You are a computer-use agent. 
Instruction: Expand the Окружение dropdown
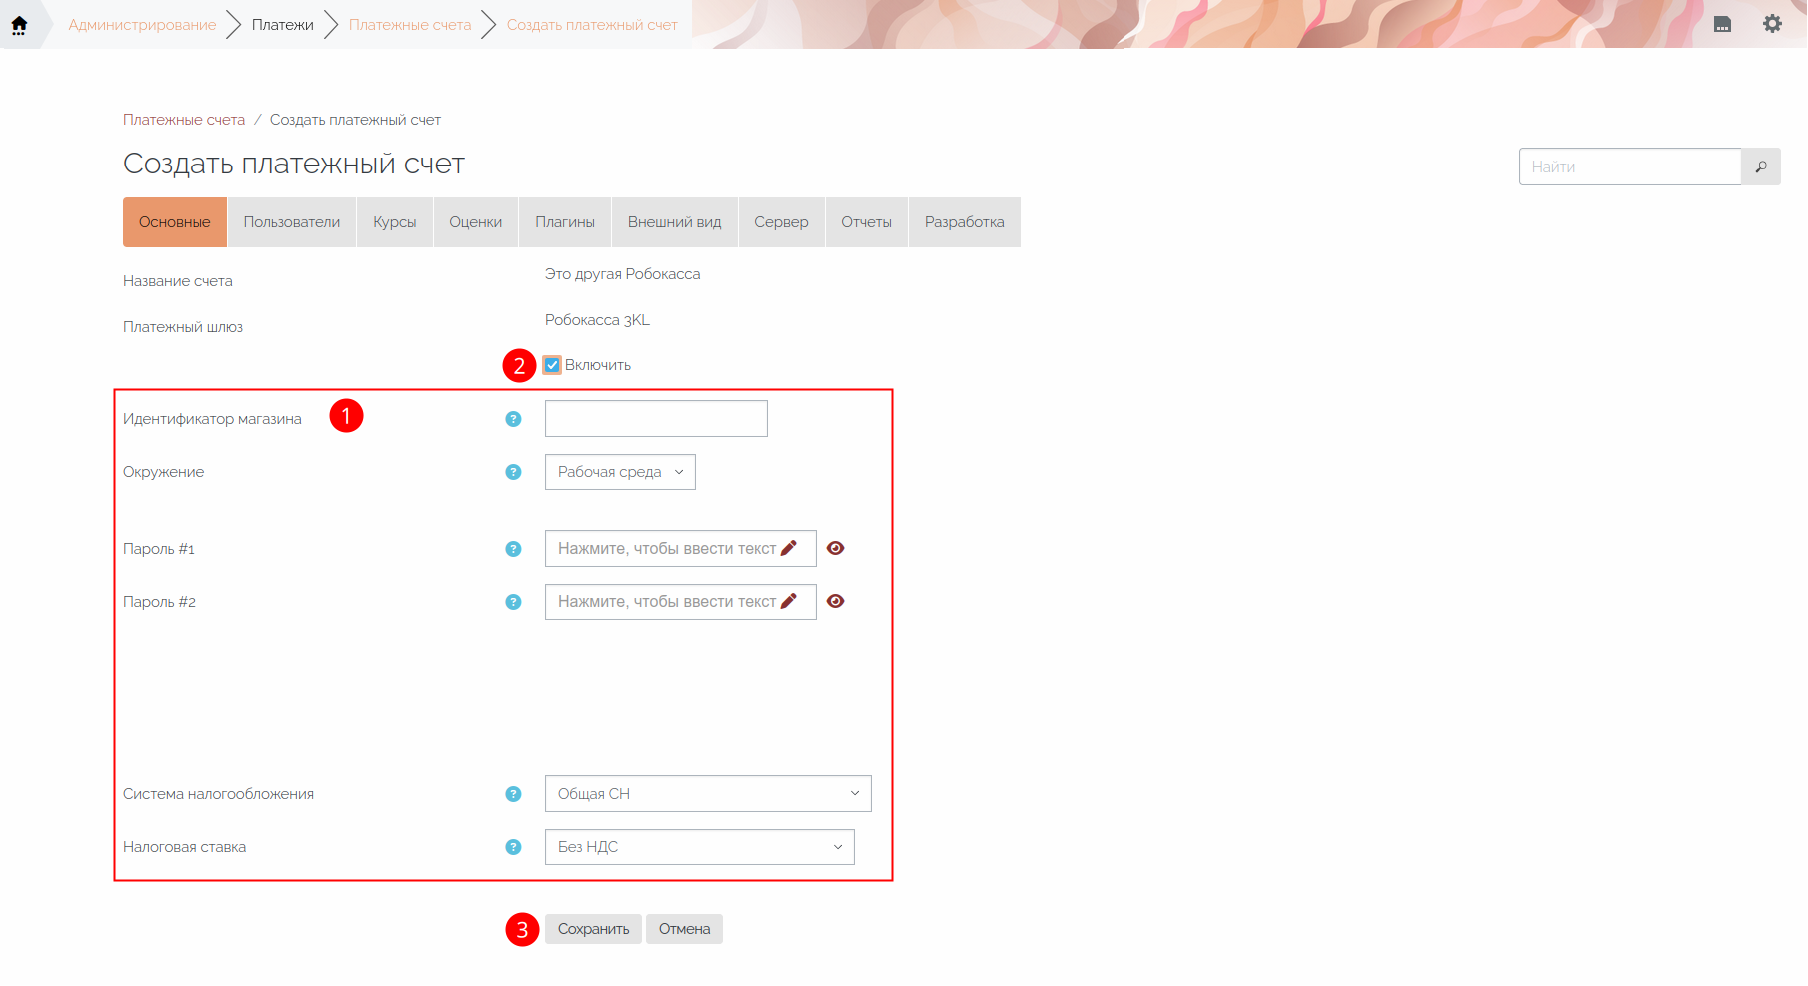[x=620, y=472]
